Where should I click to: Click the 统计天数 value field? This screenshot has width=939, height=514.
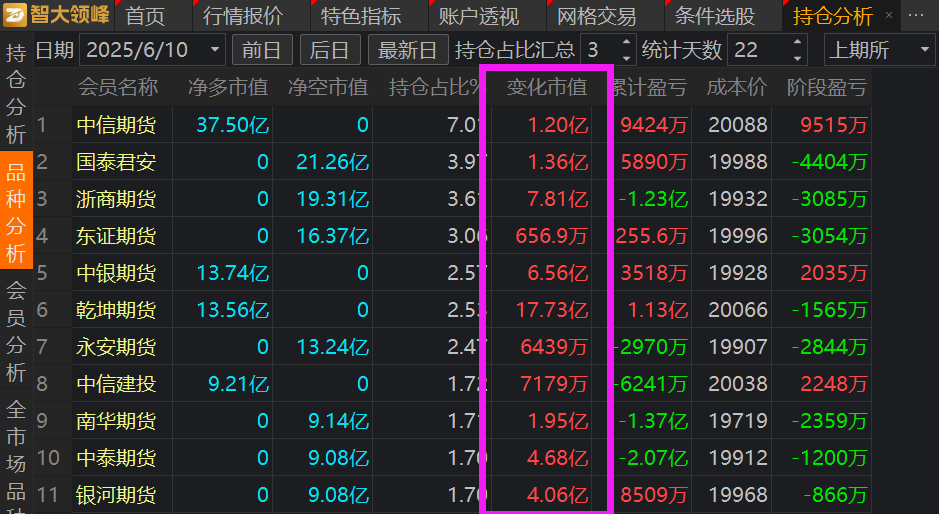[x=759, y=50]
